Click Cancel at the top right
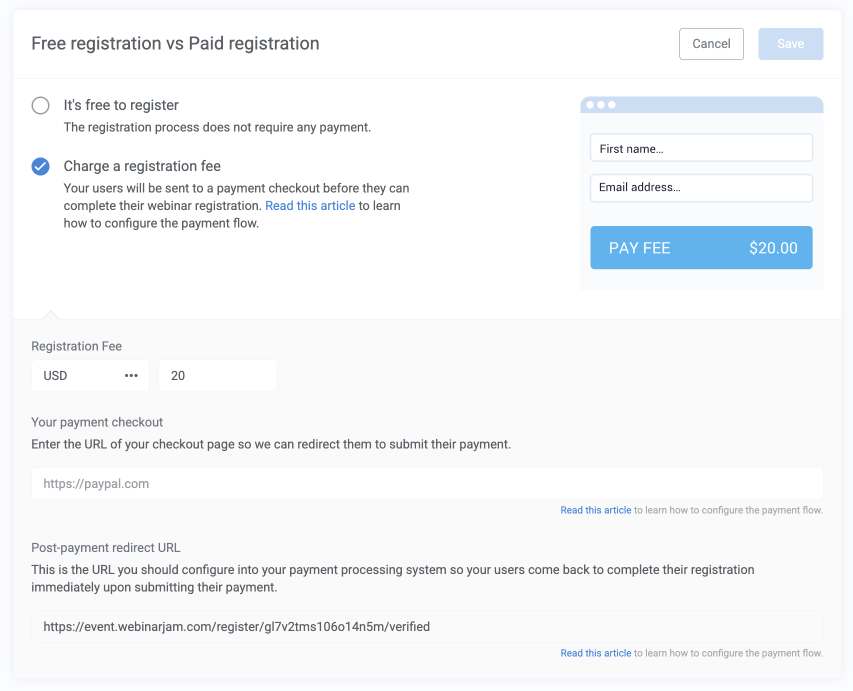Image resolution: width=853 pixels, height=691 pixels. point(711,43)
